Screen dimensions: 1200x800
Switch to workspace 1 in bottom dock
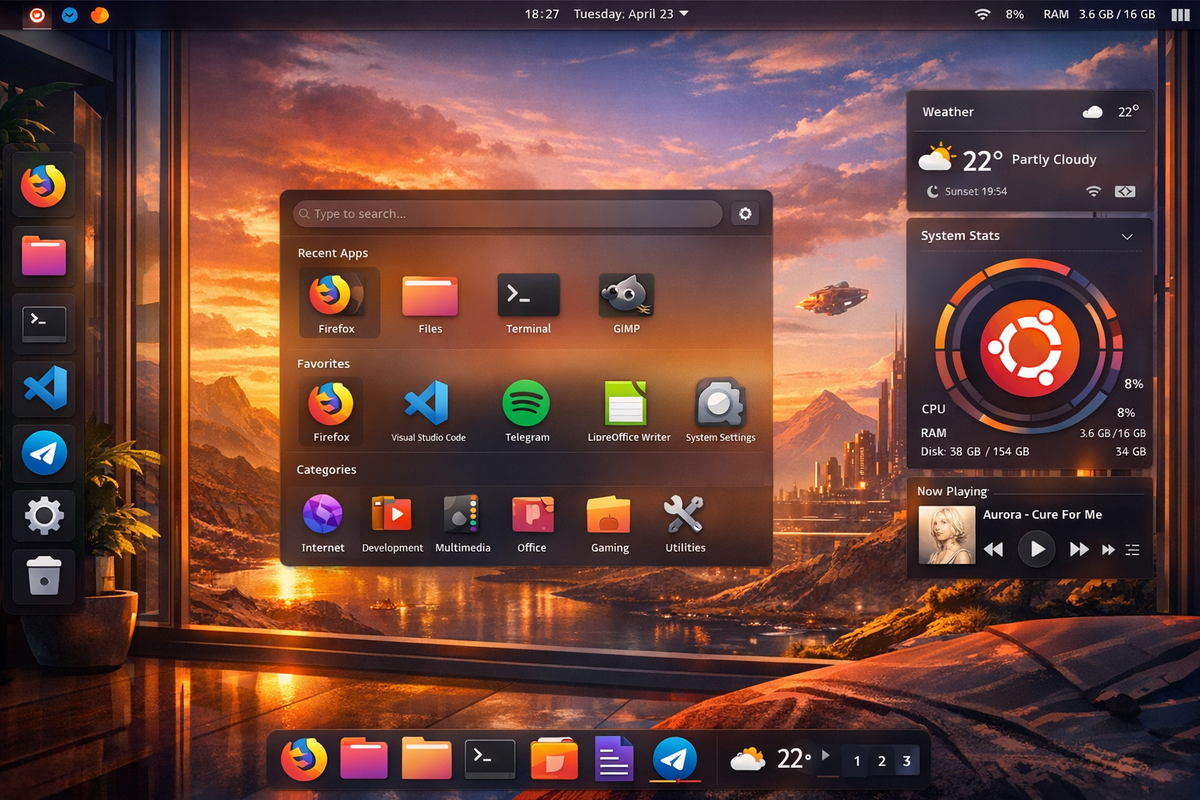856,762
